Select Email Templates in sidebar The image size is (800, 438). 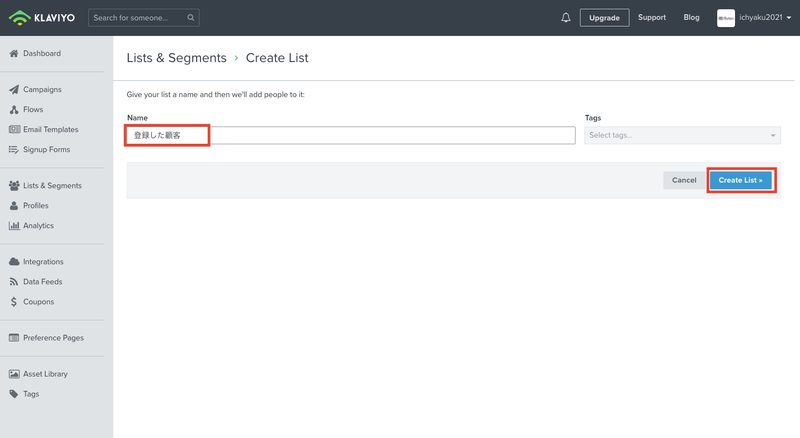pyautogui.click(x=51, y=129)
